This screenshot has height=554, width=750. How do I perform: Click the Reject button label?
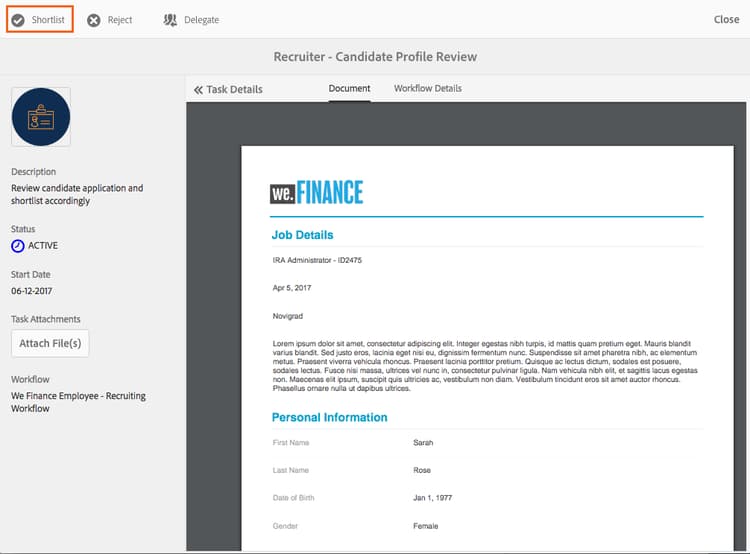[x=120, y=20]
